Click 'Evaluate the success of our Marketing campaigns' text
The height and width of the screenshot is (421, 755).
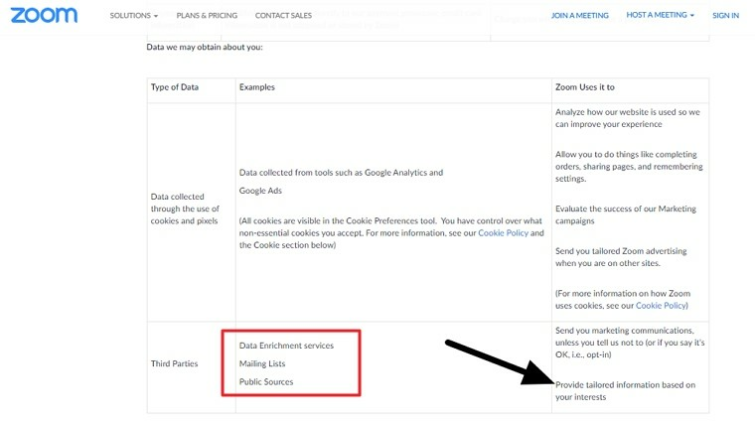pyautogui.click(x=625, y=215)
